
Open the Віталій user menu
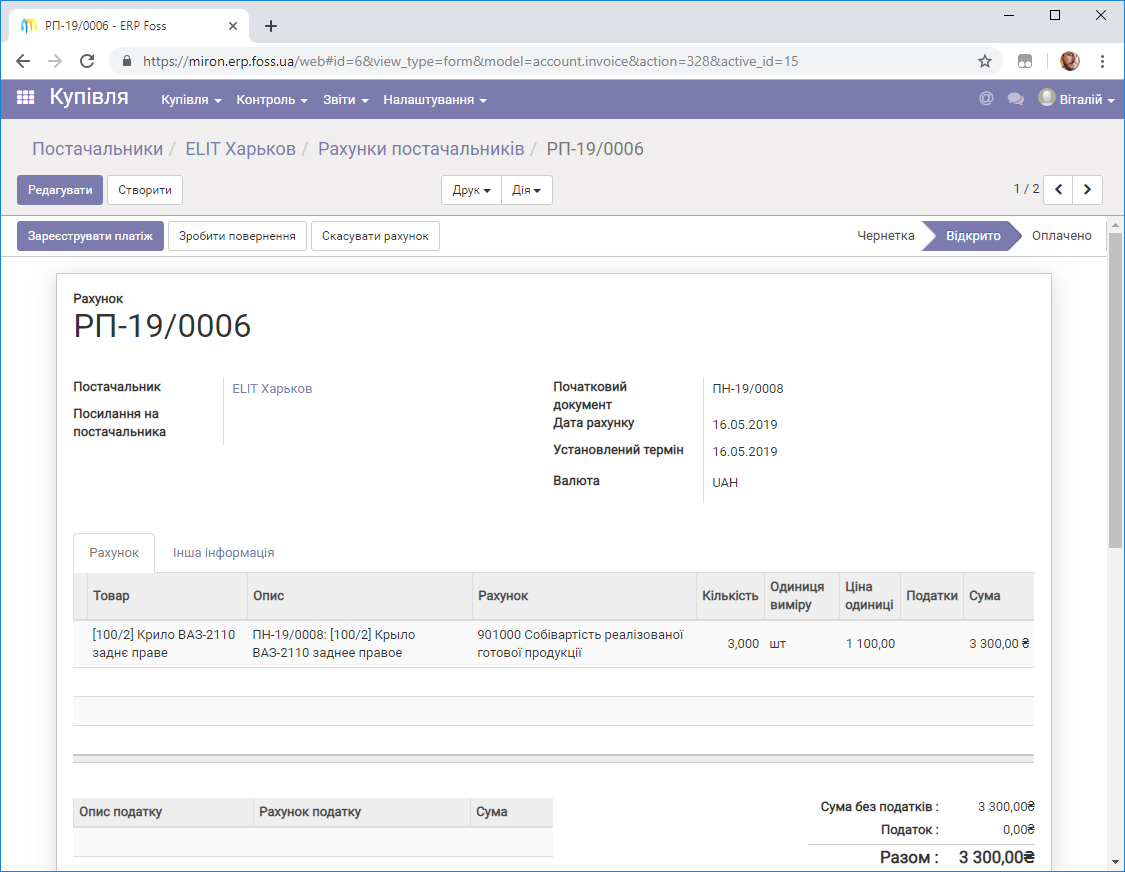click(1076, 99)
